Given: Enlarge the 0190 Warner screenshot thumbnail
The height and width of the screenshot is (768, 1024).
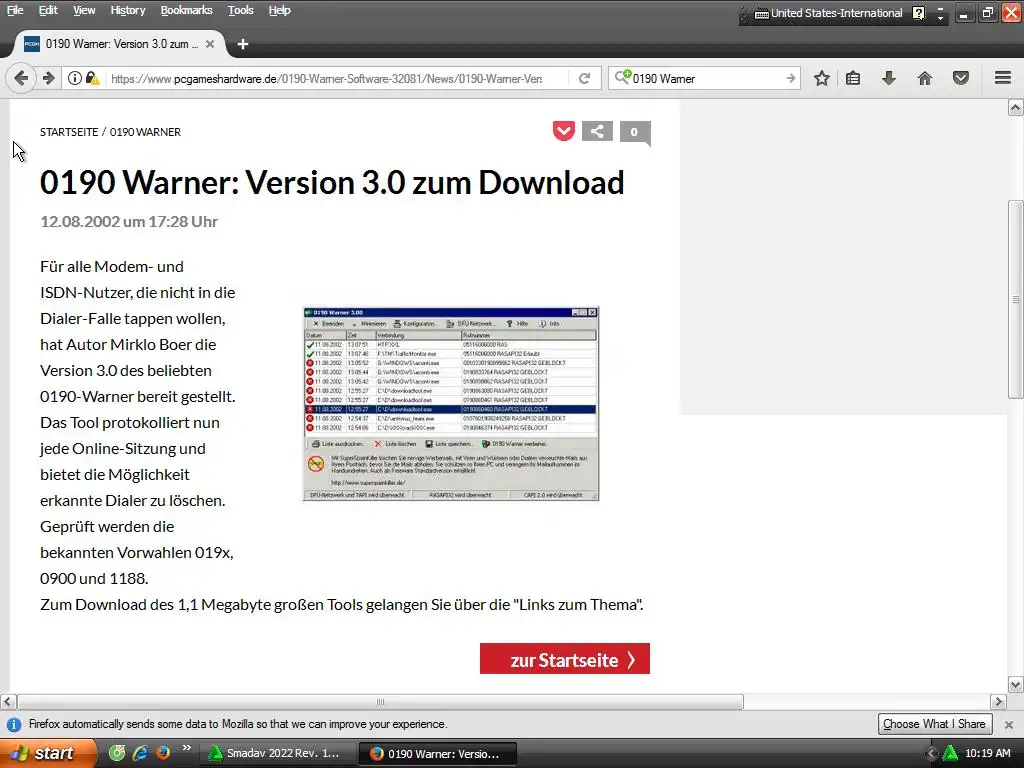Looking at the screenshot, I should 451,404.
